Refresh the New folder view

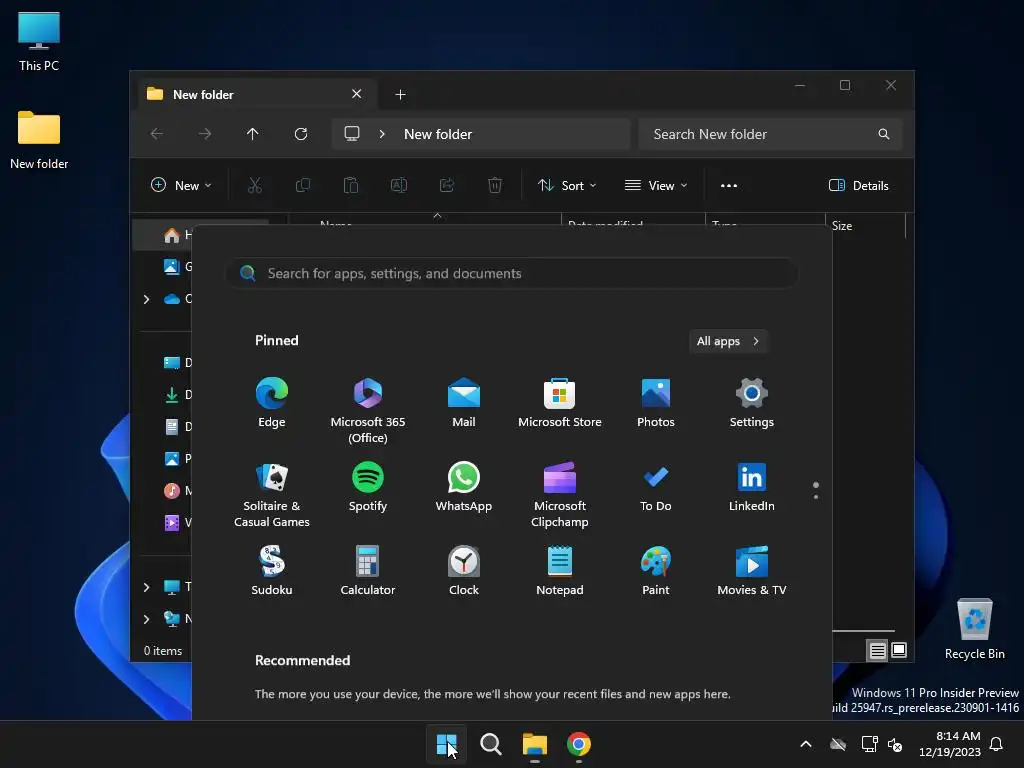[301, 134]
